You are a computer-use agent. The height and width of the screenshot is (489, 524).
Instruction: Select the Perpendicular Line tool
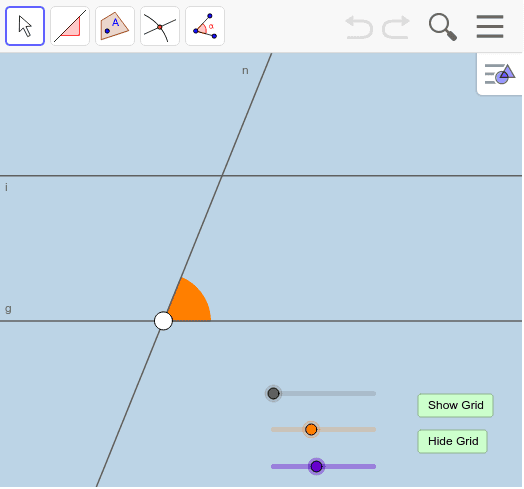pyautogui.click(x=70, y=26)
